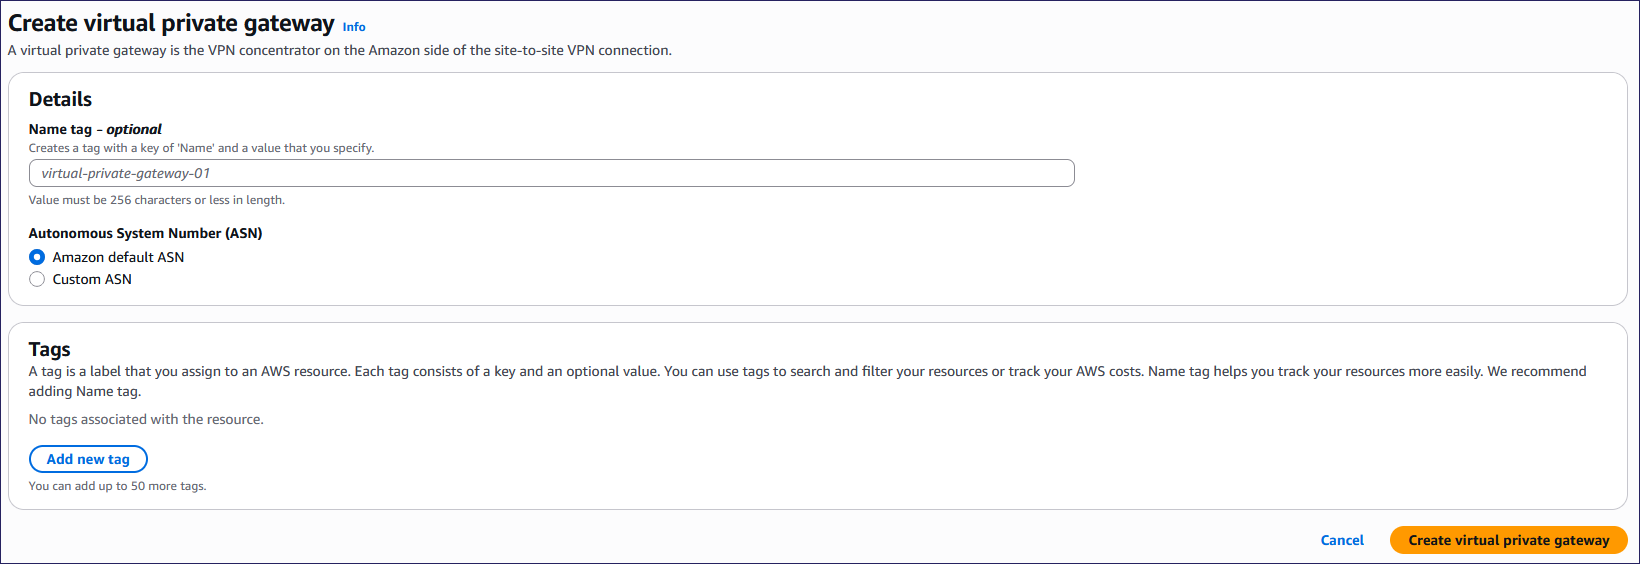The image size is (1640, 564).
Task: Click the 'Amazon default ASN' label text
Action: (118, 257)
